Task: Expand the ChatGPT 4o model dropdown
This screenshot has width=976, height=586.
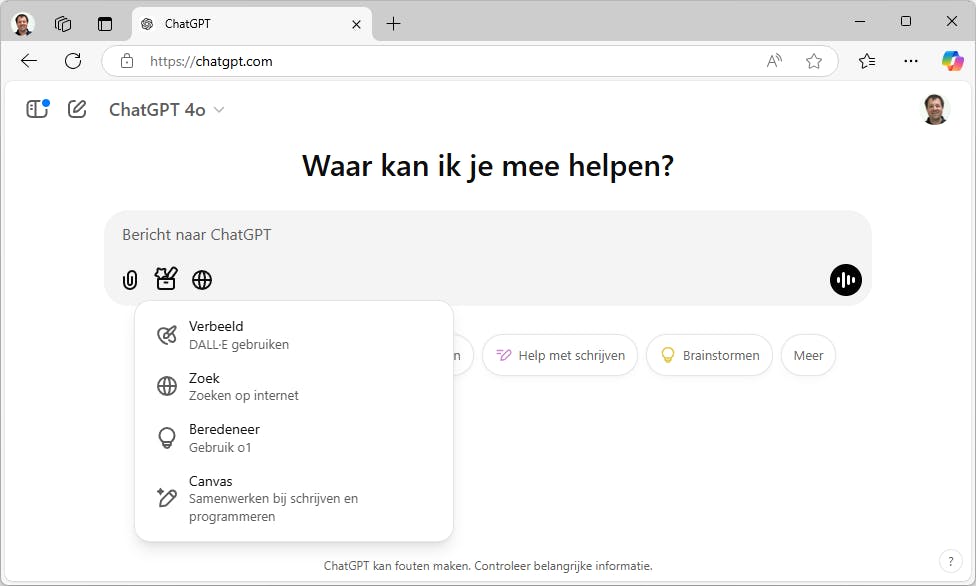Action: click(167, 110)
